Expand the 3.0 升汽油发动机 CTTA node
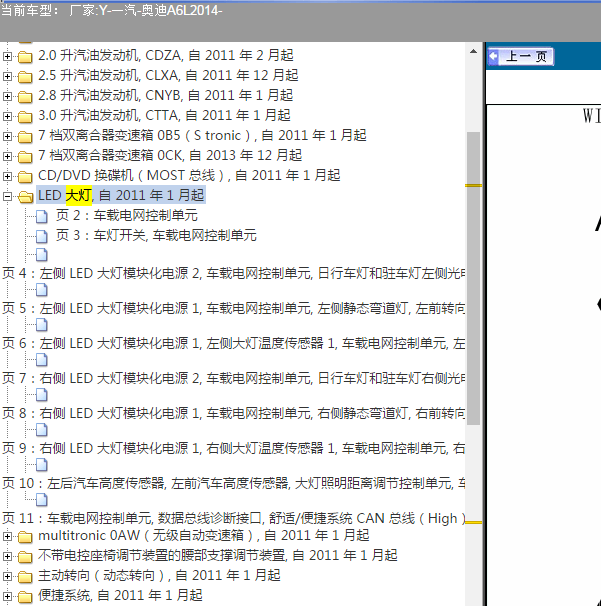 7,116
